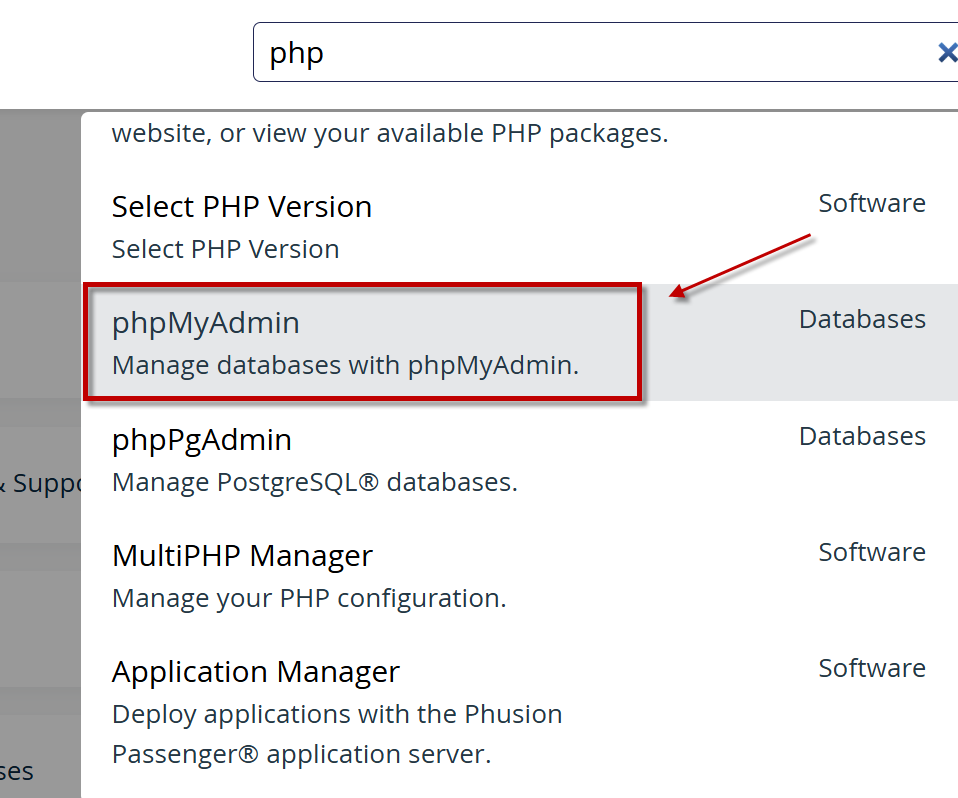
Task: Click "Manage databases with phpMyAdmin." description
Action: tap(345, 366)
